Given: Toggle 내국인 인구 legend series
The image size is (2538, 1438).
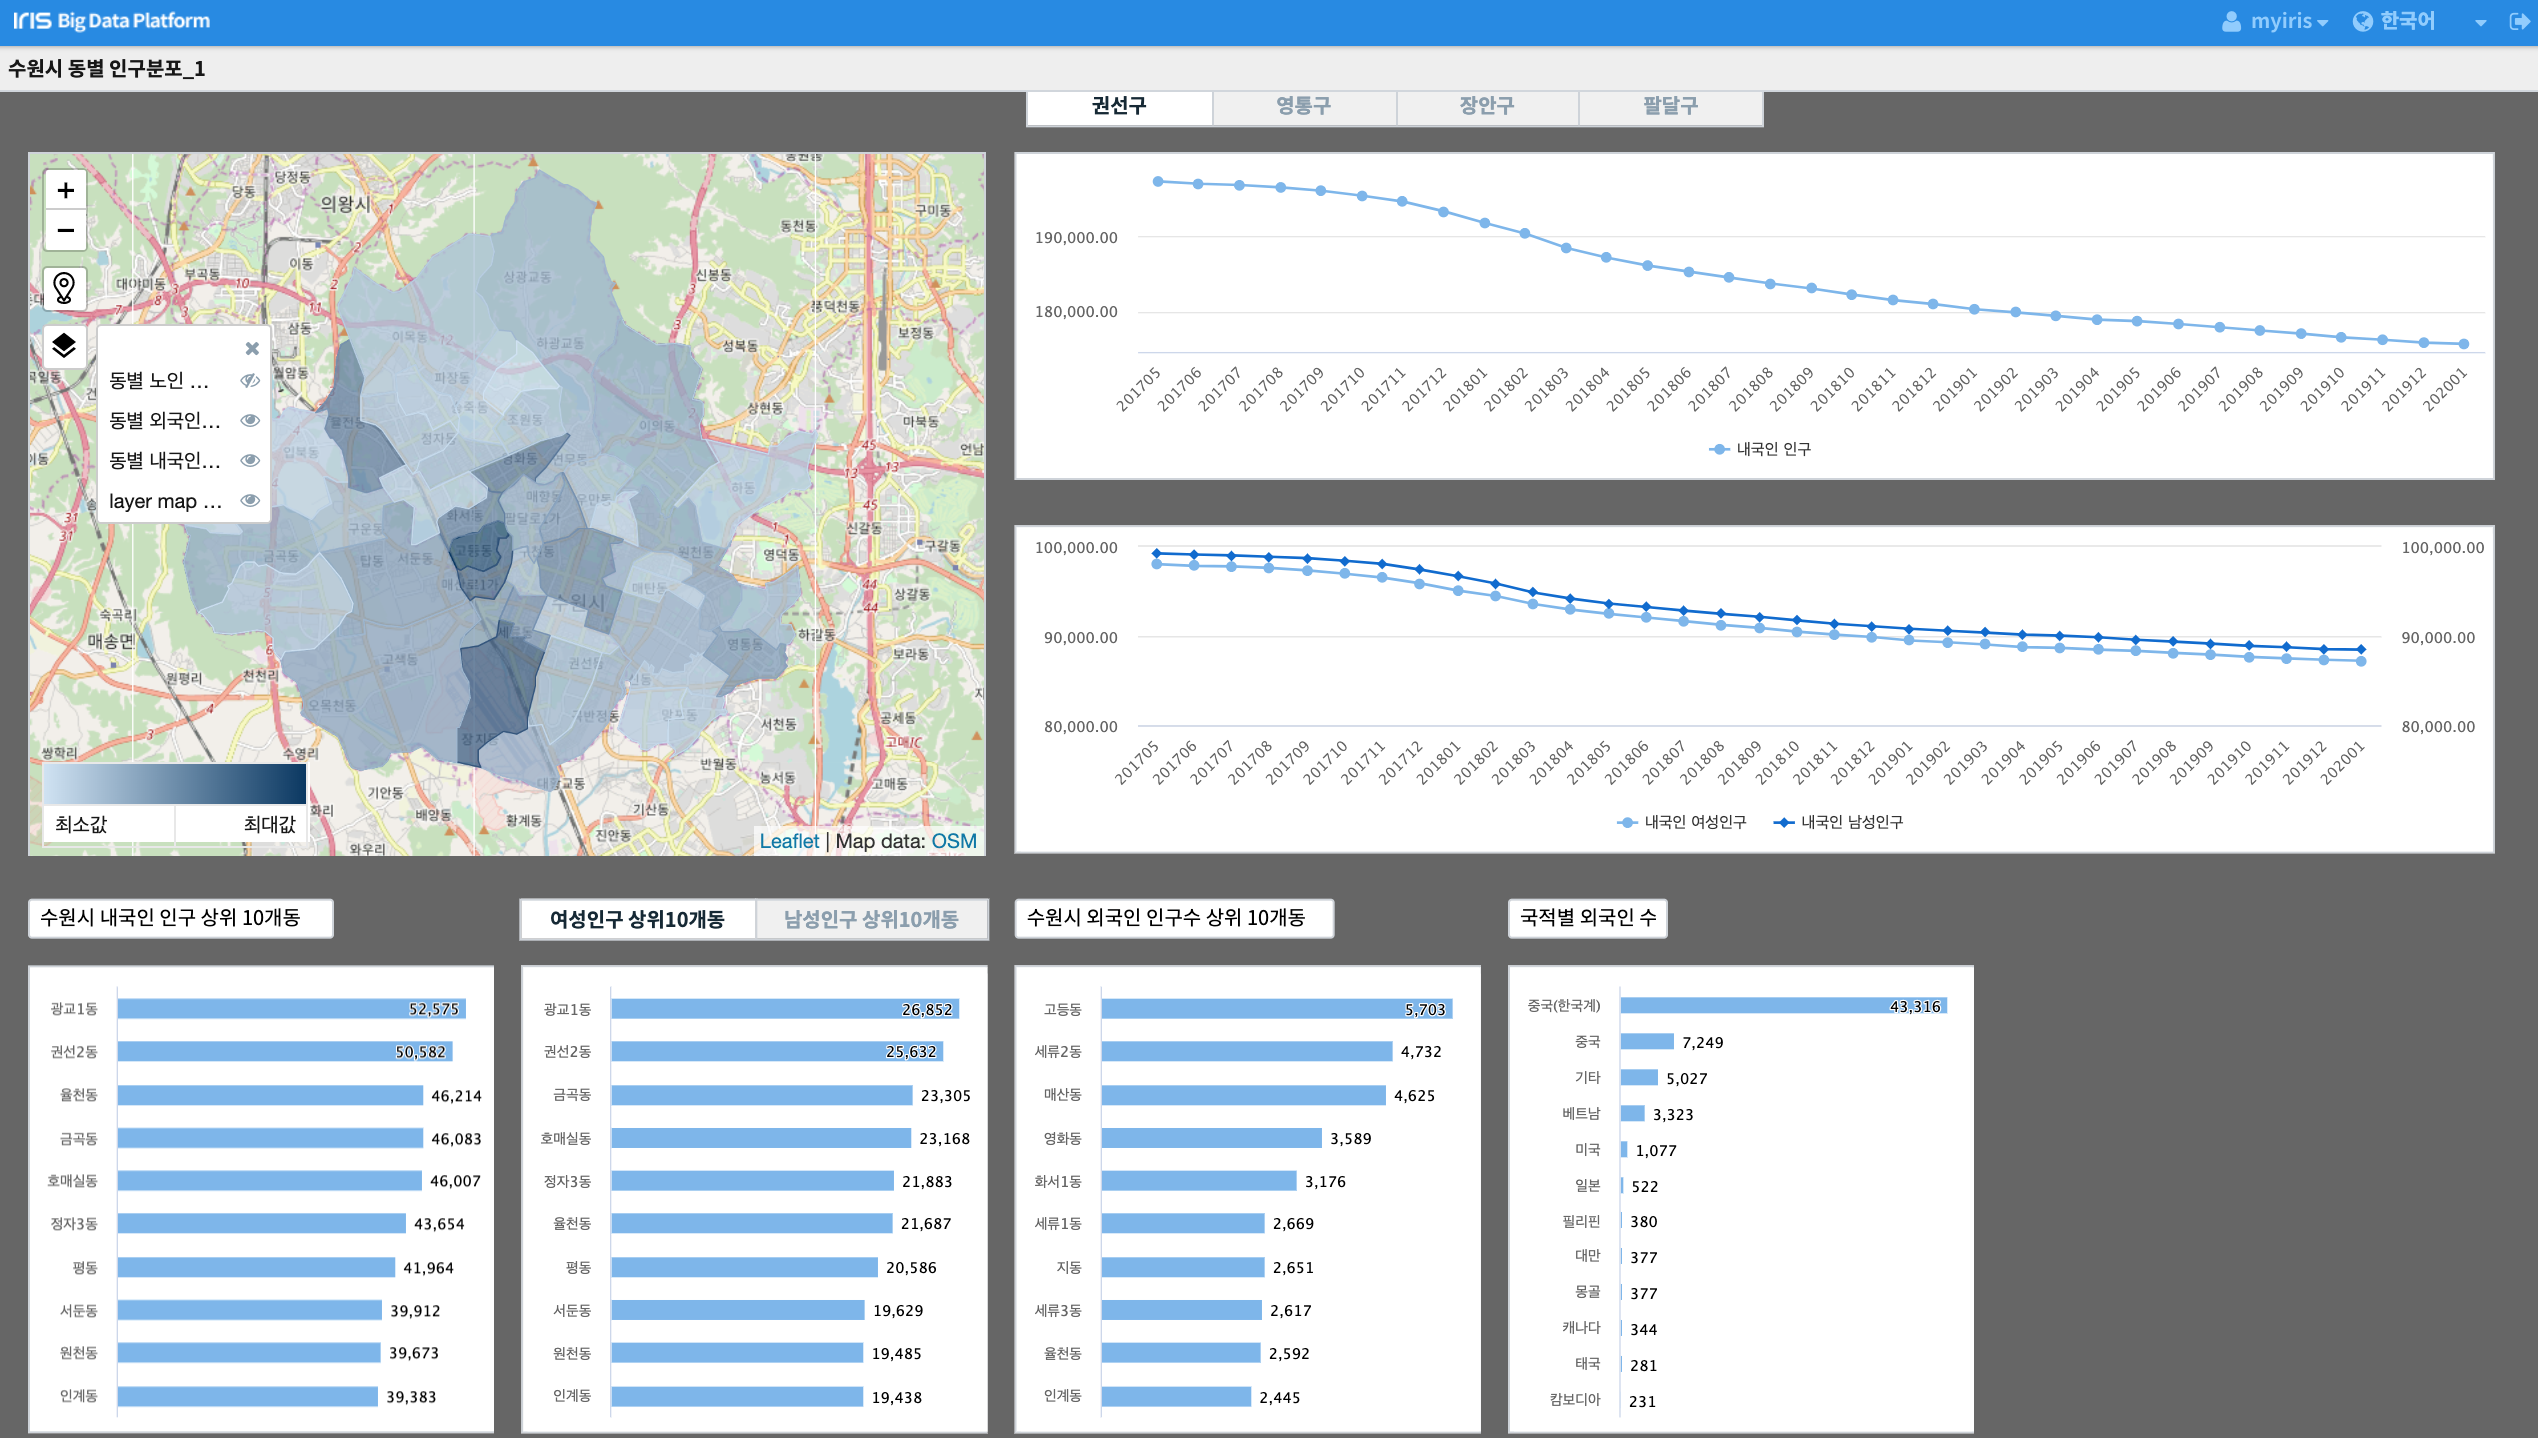Looking at the screenshot, I should click(x=1760, y=449).
